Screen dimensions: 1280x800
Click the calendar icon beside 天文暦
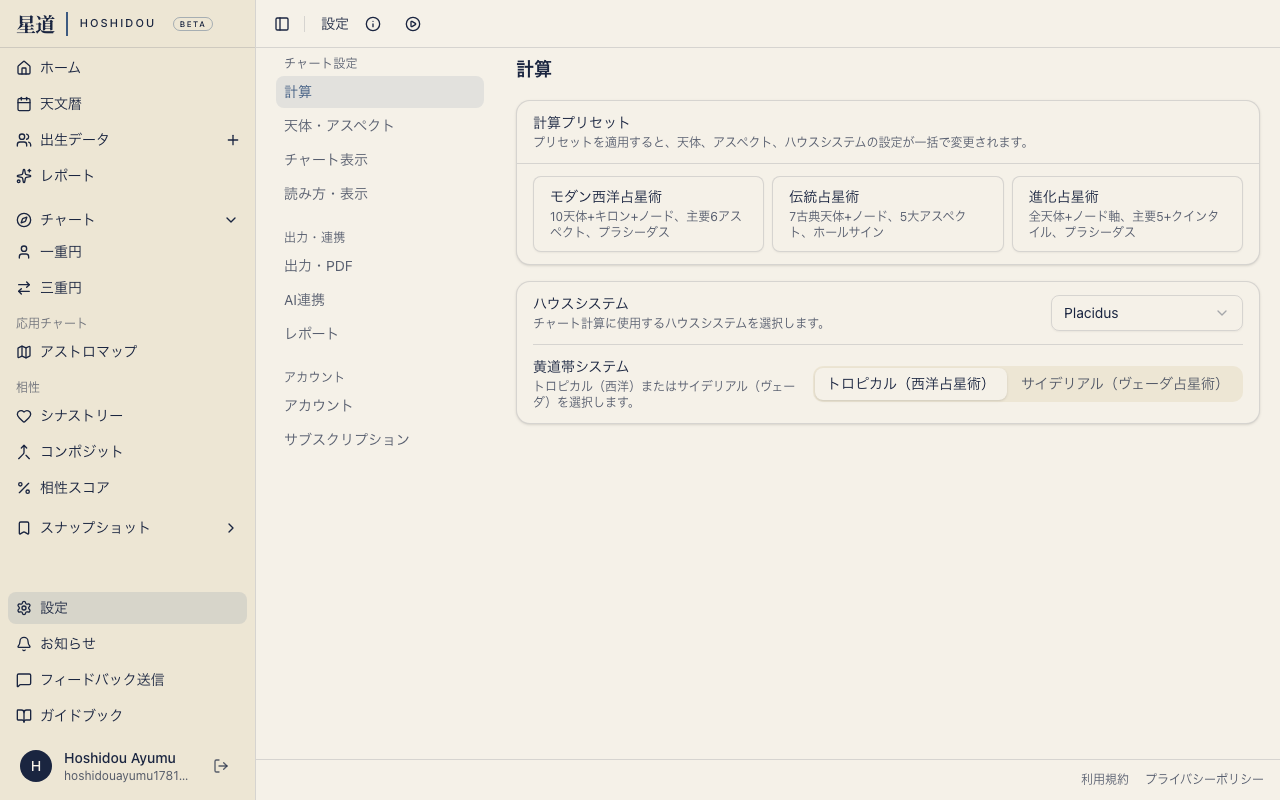point(24,104)
